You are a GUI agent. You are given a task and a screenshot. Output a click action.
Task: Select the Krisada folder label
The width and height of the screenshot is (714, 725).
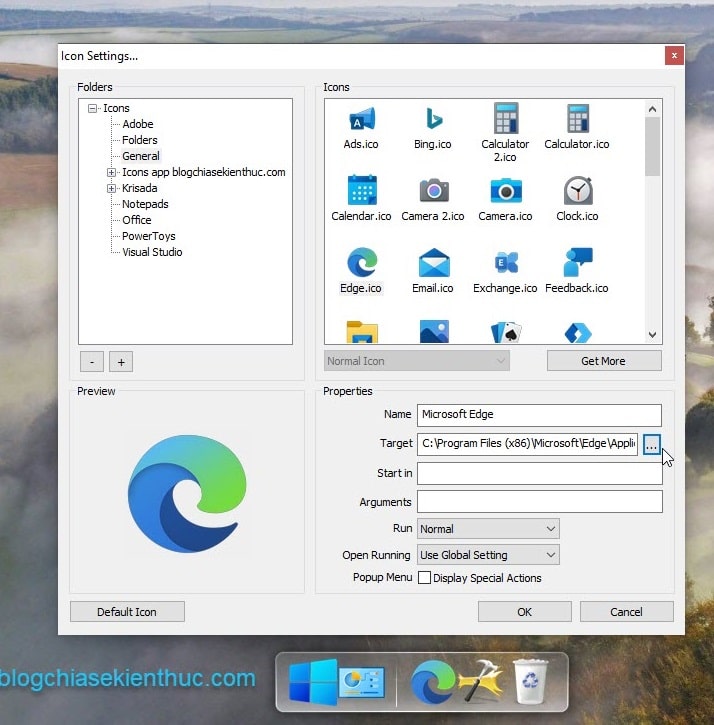(x=140, y=188)
